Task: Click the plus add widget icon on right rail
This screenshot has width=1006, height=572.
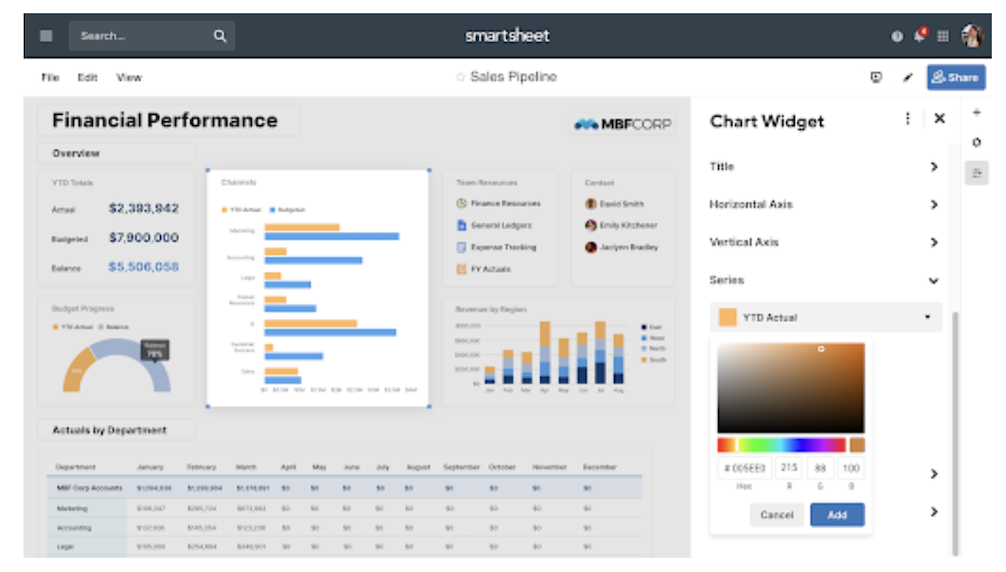Action: click(x=976, y=112)
